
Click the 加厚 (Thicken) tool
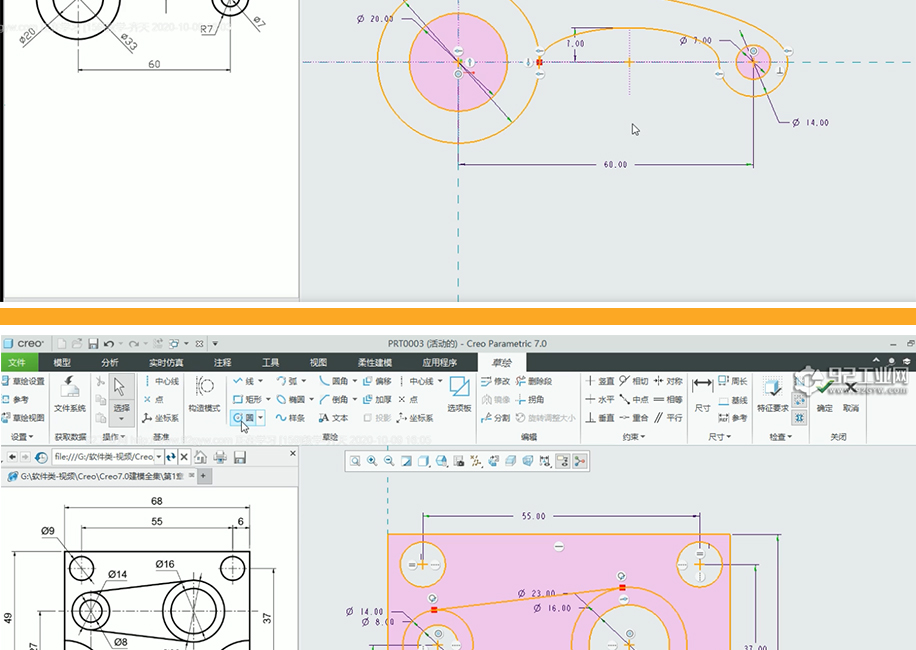(377, 399)
